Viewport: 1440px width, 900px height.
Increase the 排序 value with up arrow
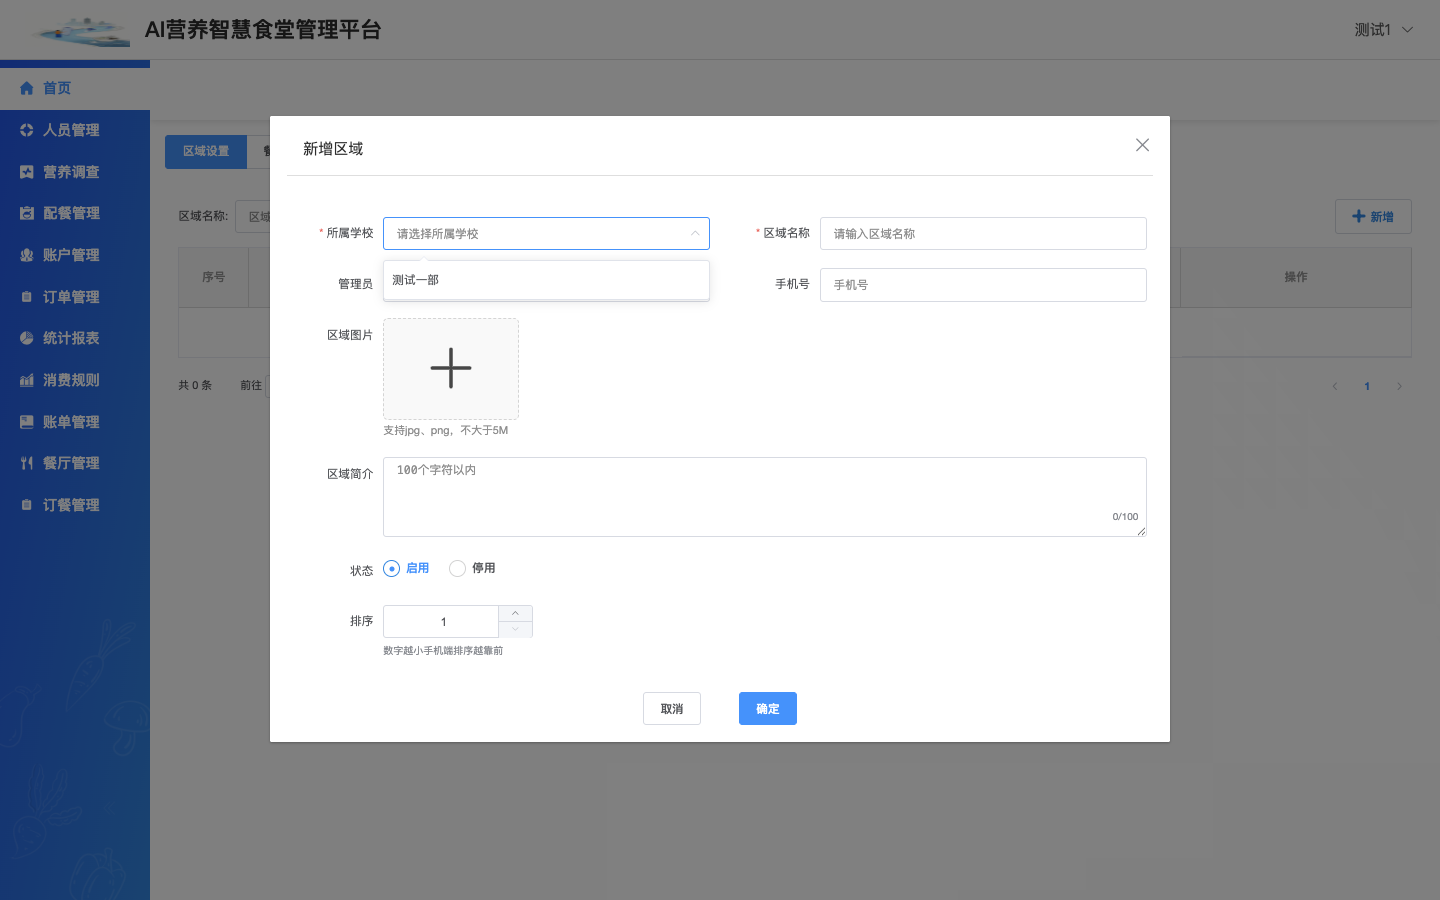tap(515, 613)
